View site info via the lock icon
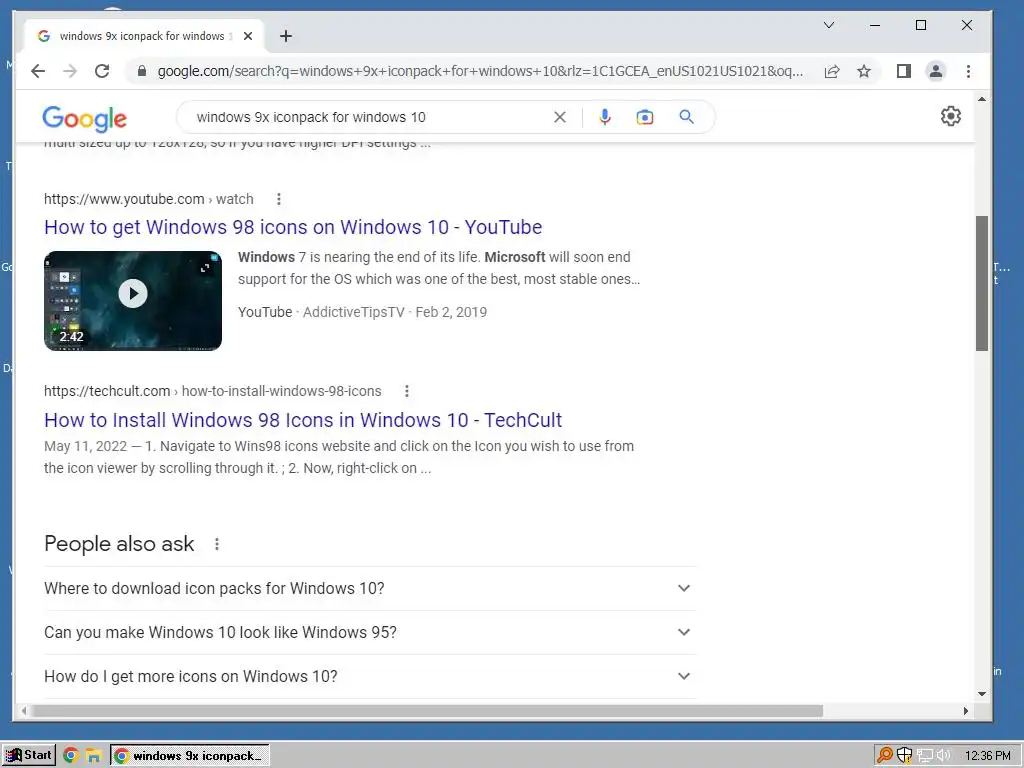 coord(142,71)
